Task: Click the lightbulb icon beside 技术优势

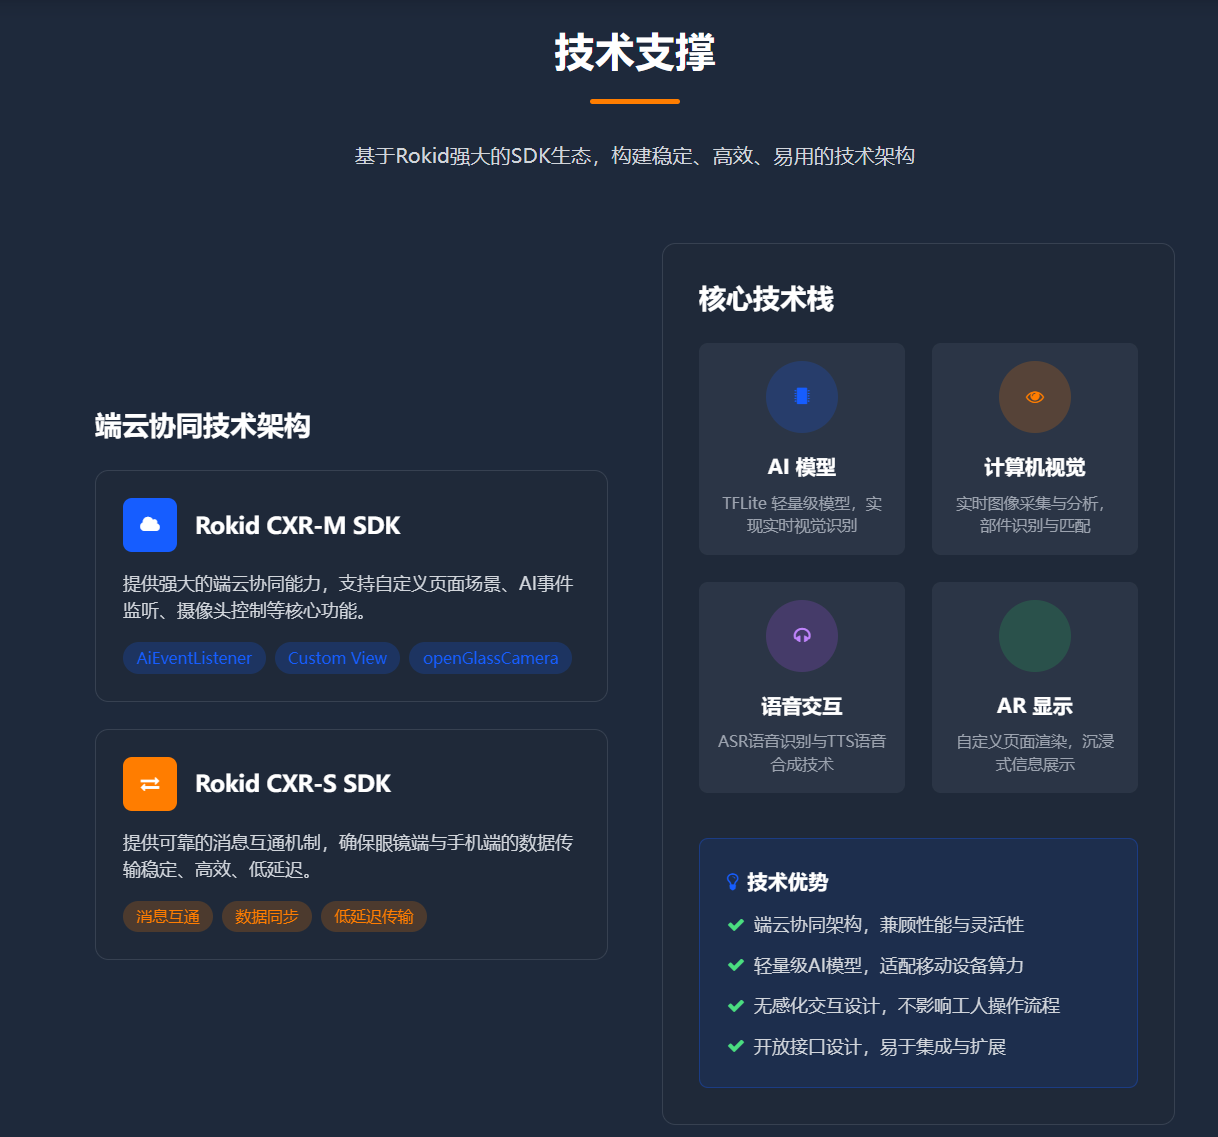Action: click(x=733, y=882)
